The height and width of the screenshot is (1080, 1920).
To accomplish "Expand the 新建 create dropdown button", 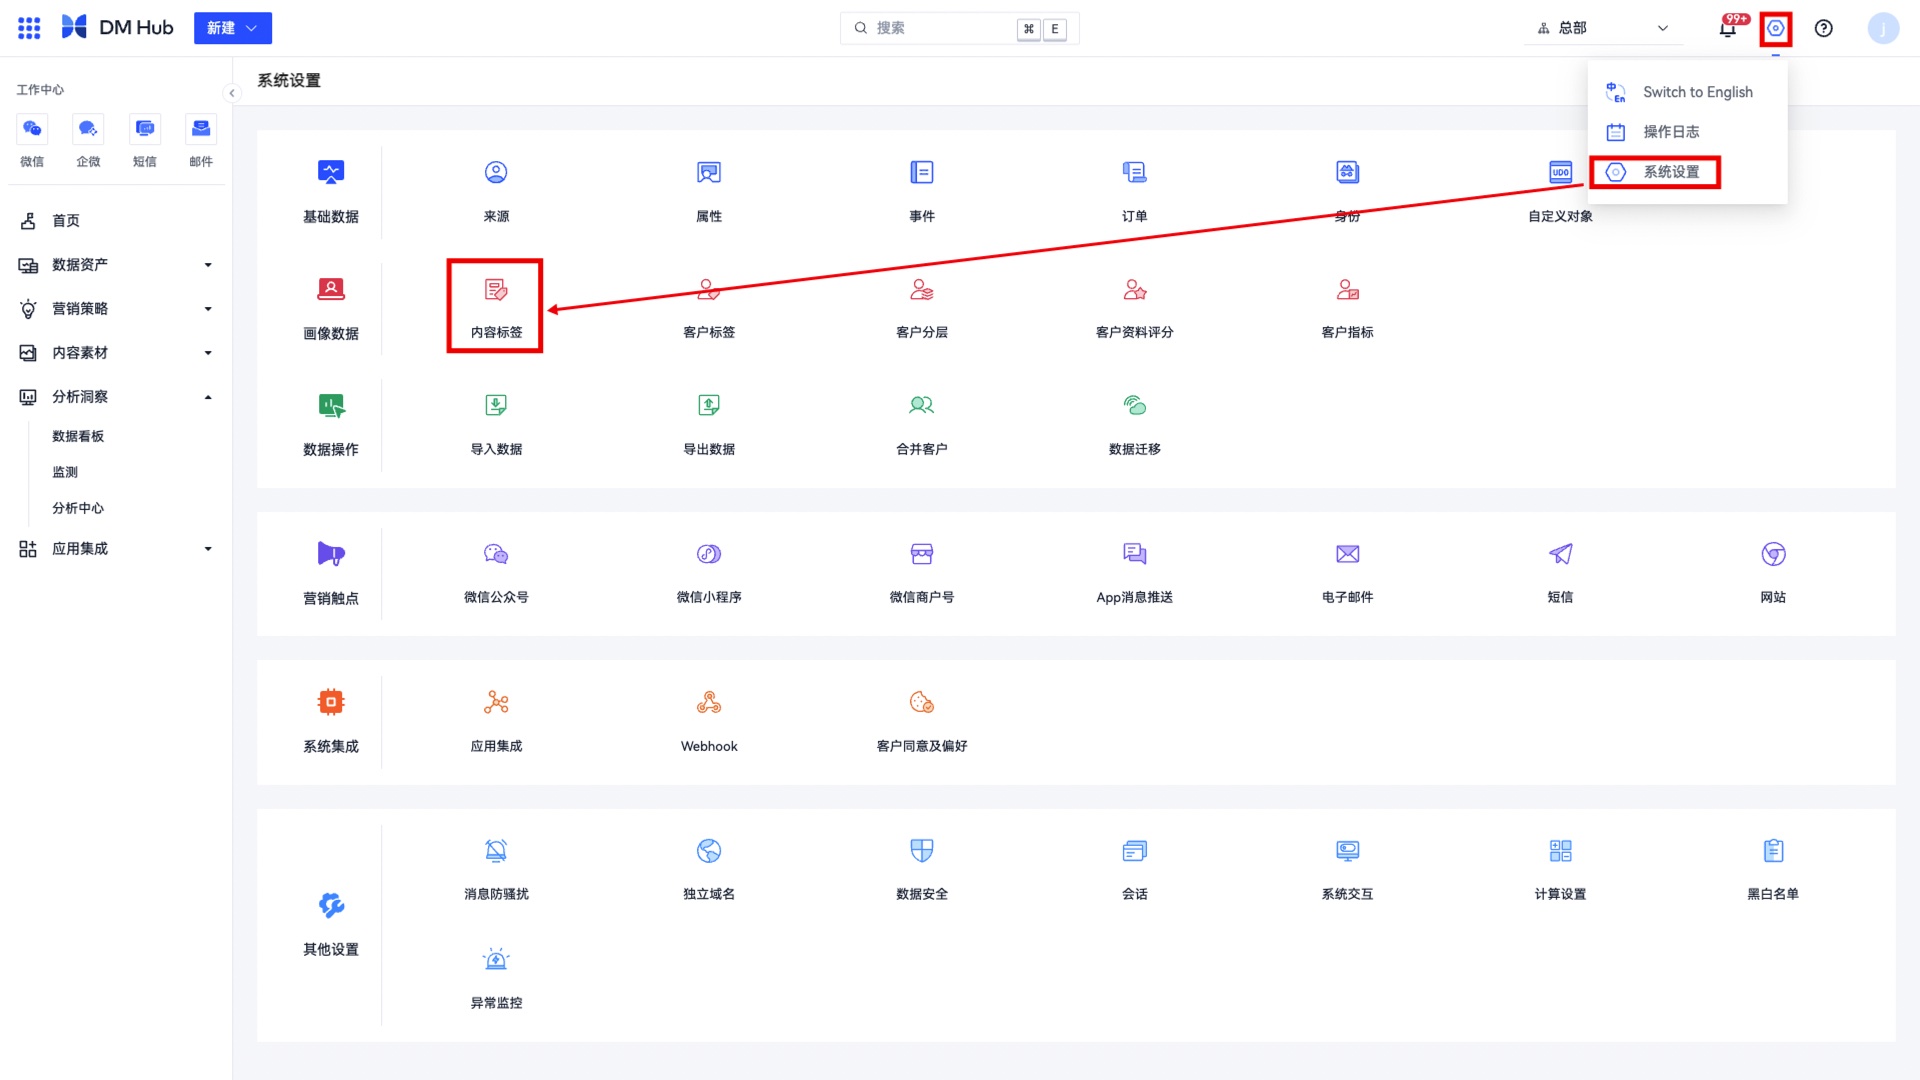I will click(x=233, y=28).
